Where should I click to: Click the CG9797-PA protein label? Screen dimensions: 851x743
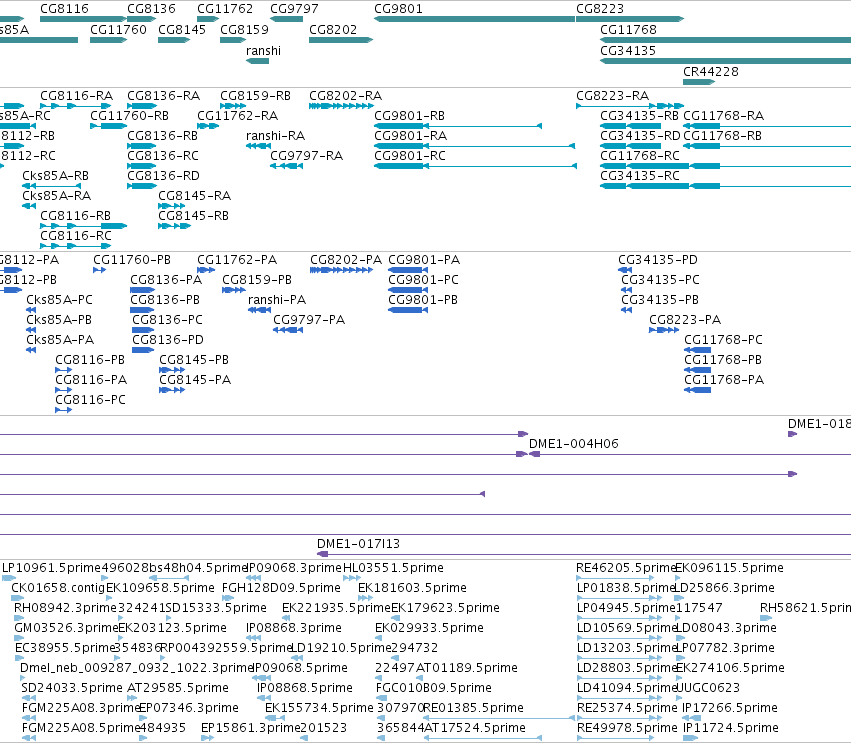point(309,320)
